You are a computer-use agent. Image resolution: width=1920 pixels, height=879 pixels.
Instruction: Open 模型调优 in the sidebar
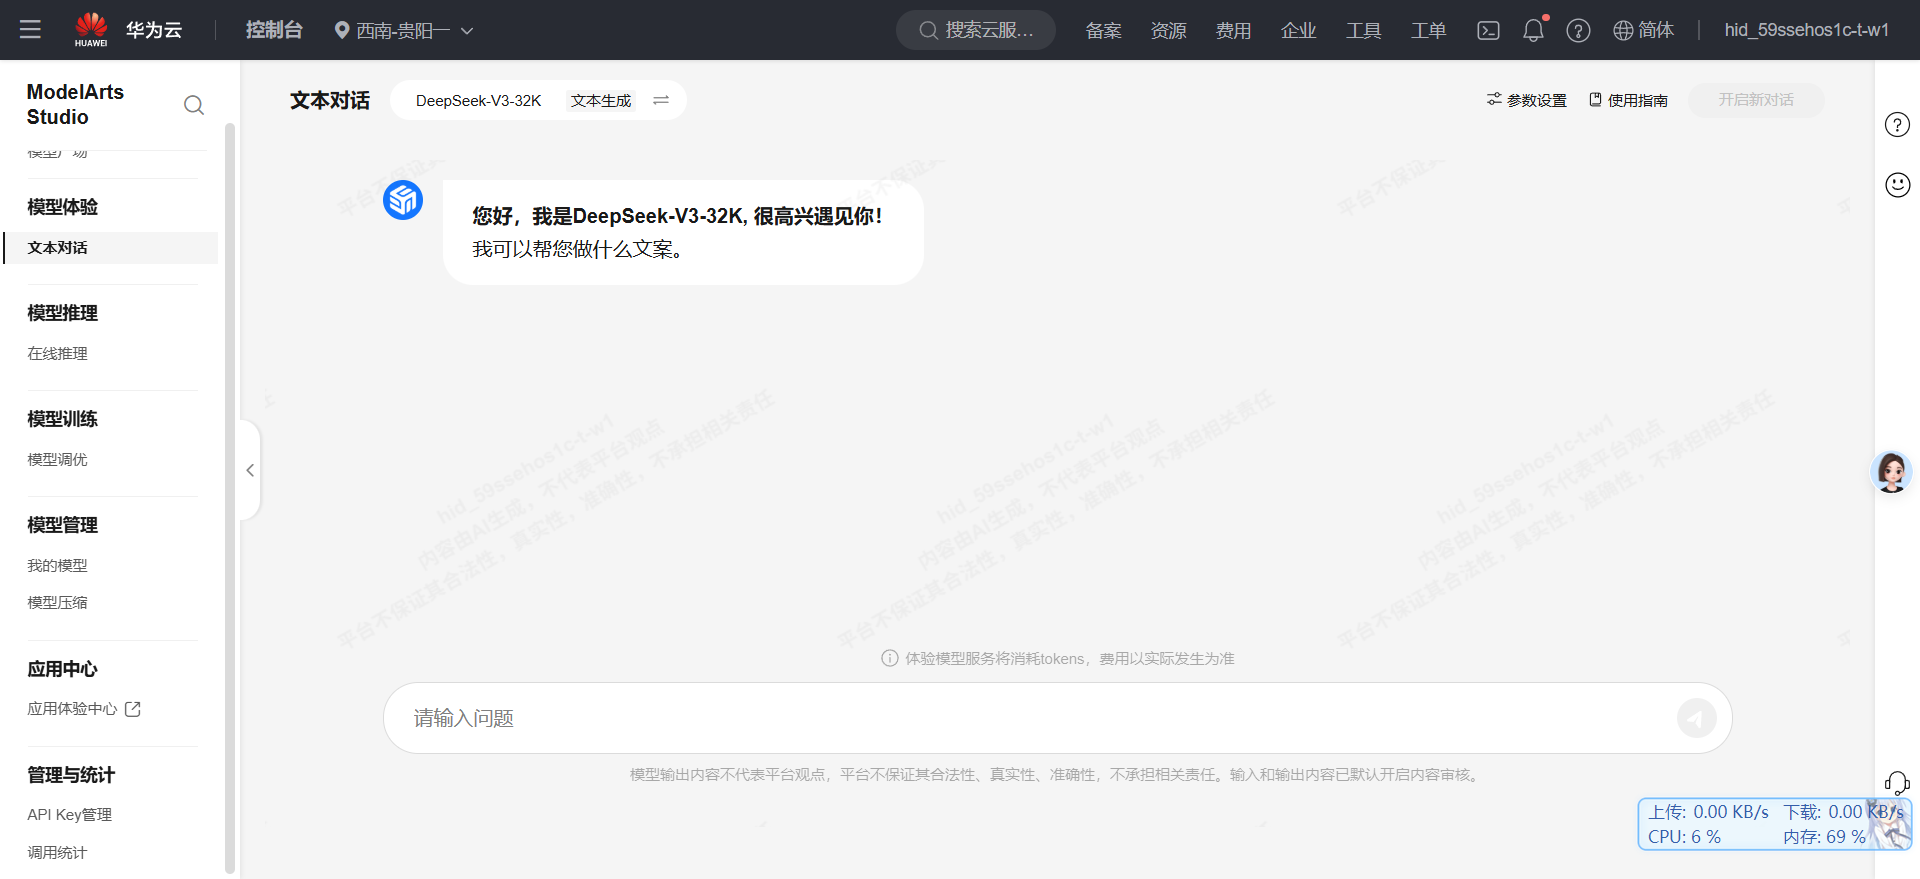pos(57,460)
